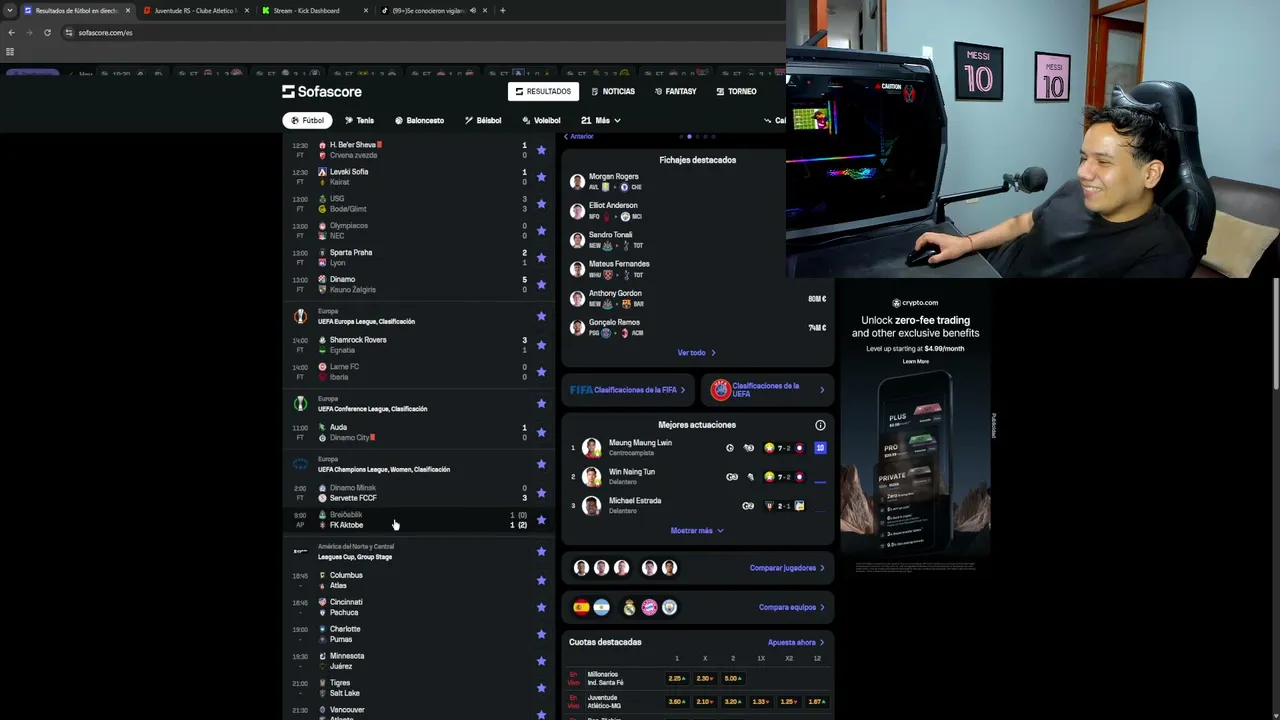
Task: Star the Larne FC vs Iberia match
Action: coord(541,372)
